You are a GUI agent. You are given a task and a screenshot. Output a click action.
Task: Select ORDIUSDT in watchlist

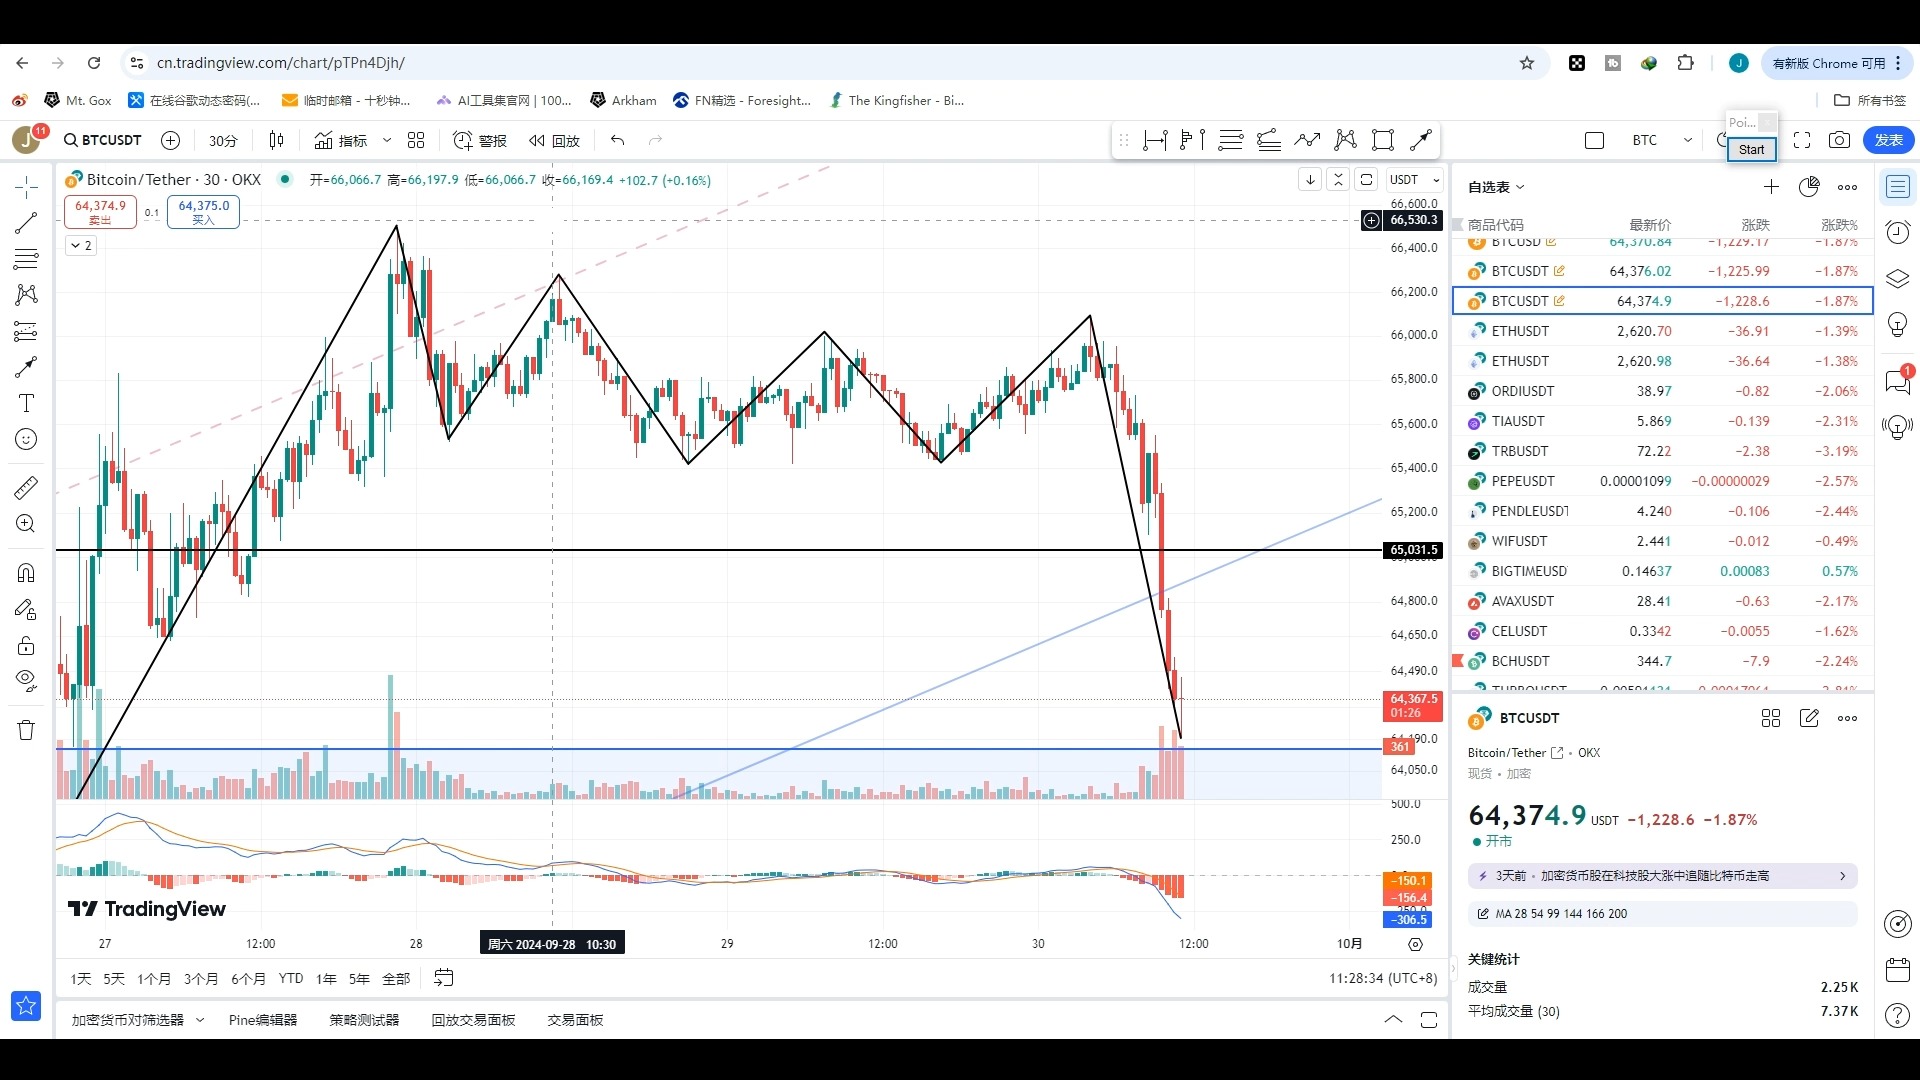[x=1662, y=391]
